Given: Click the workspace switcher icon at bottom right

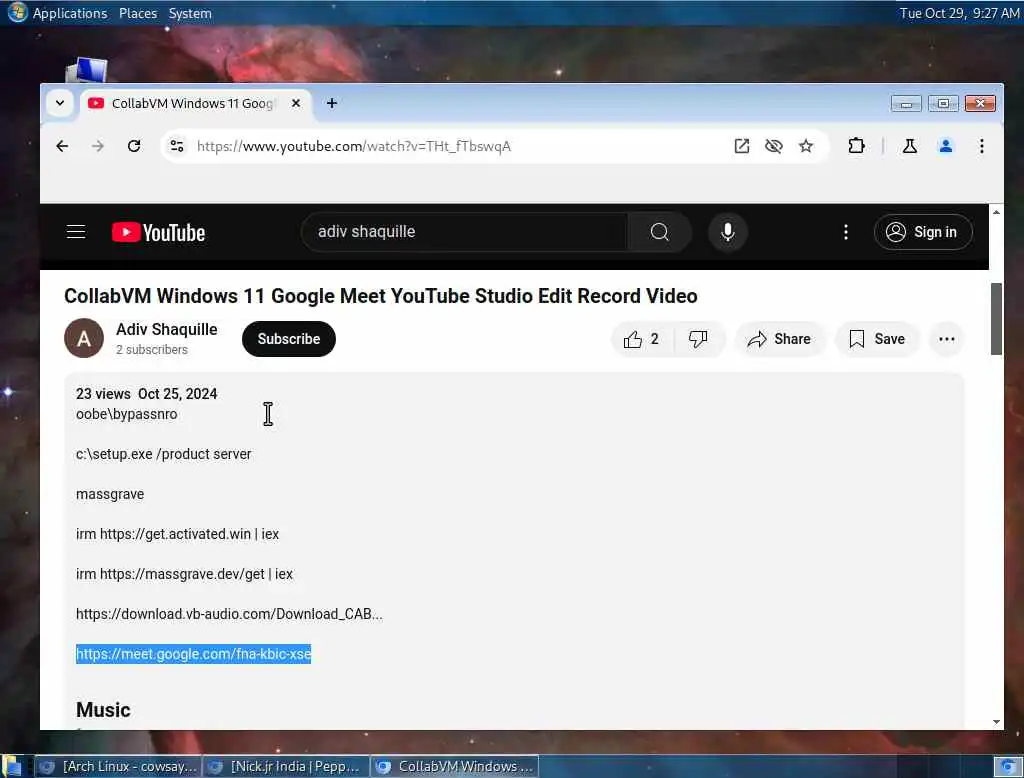Looking at the screenshot, I should [x=1008, y=766].
